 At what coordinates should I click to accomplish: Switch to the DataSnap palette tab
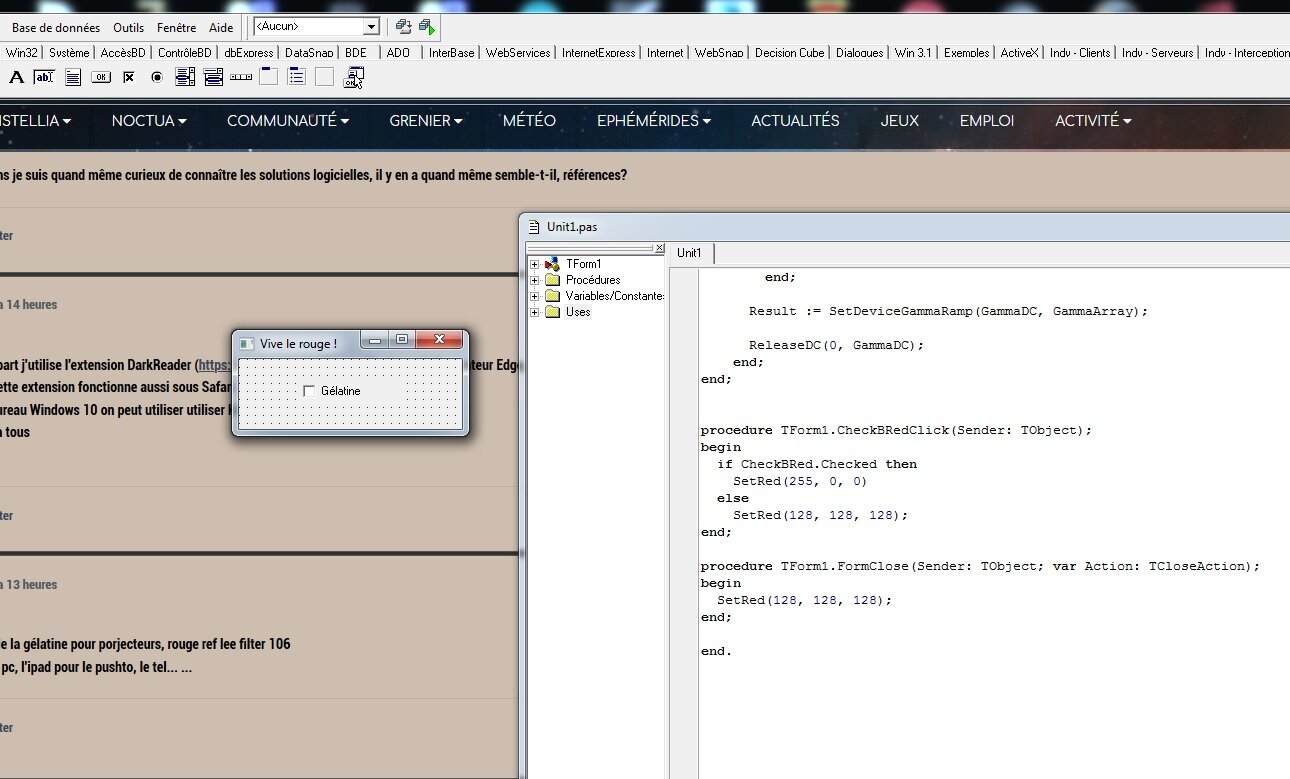(310, 53)
